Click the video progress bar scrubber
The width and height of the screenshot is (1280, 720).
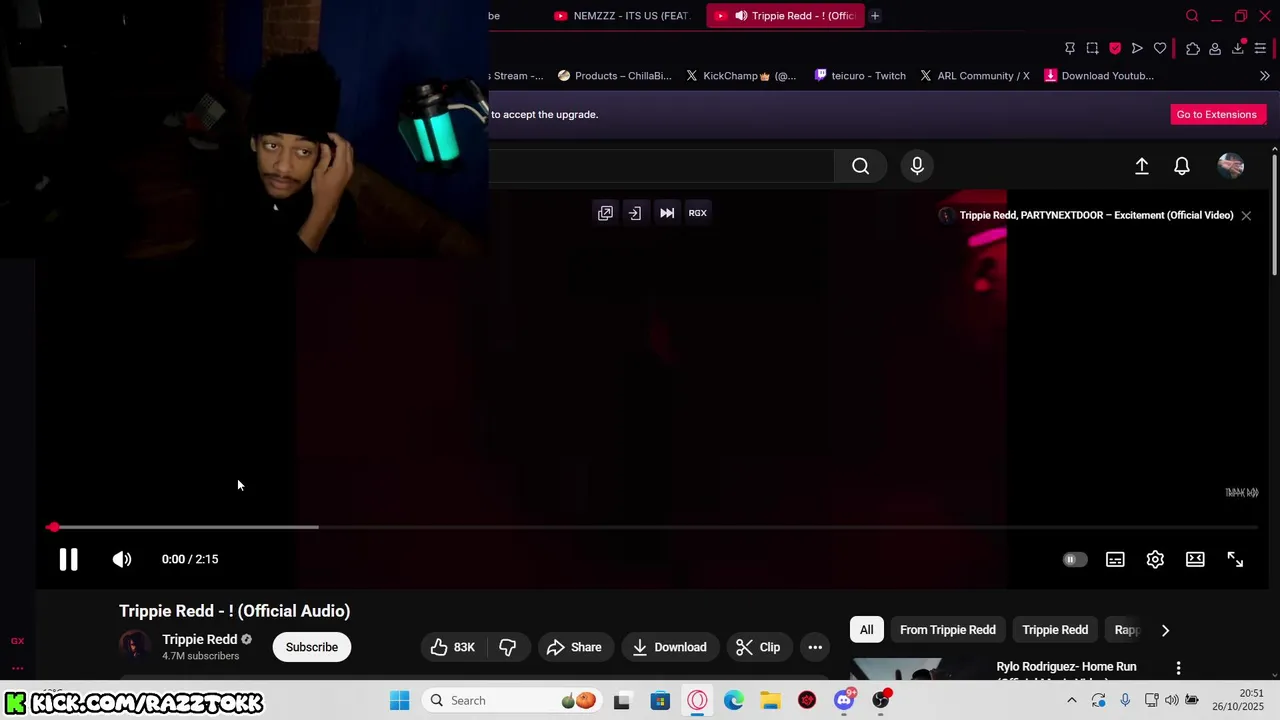pyautogui.click(x=52, y=527)
